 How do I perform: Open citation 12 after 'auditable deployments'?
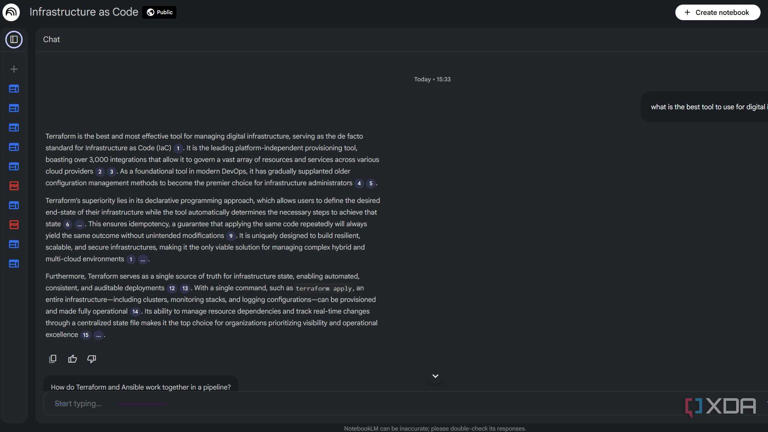coord(171,288)
